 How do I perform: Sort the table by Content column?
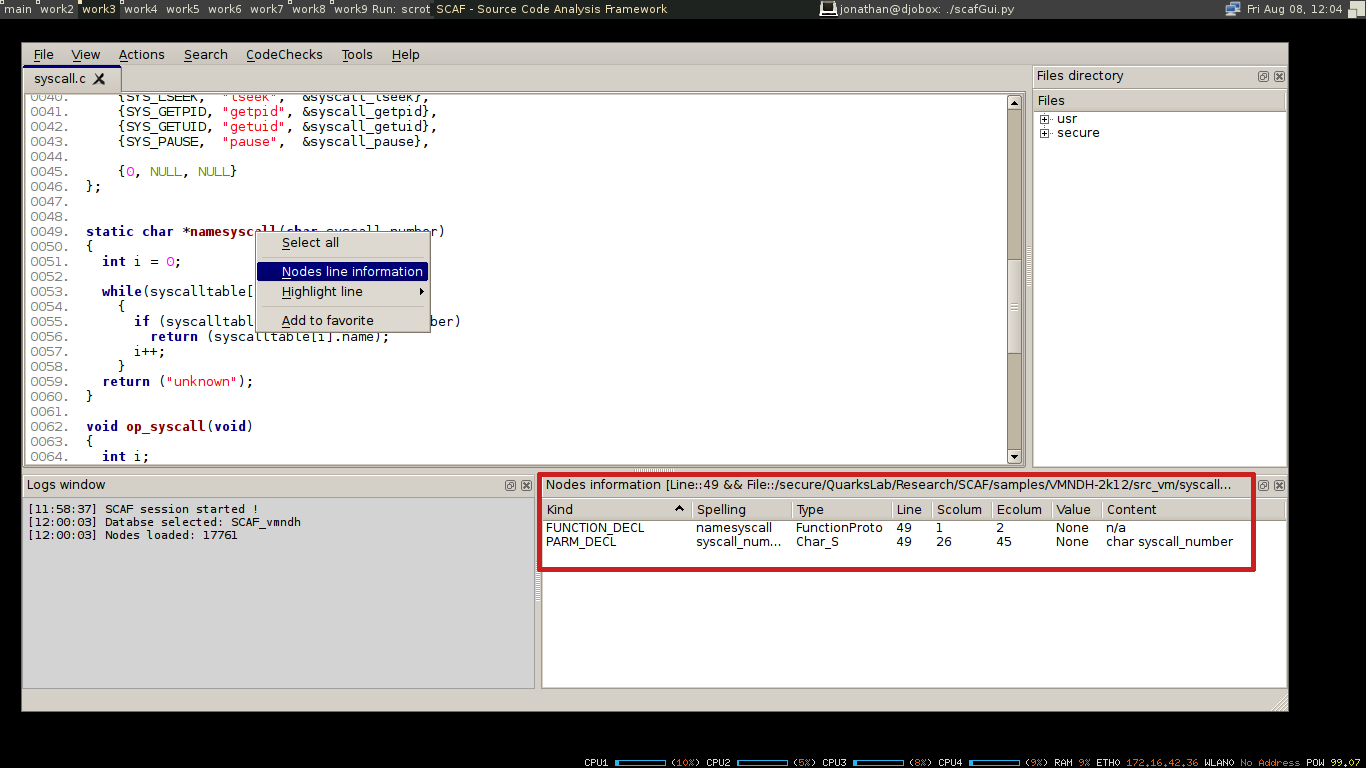tap(1193, 509)
